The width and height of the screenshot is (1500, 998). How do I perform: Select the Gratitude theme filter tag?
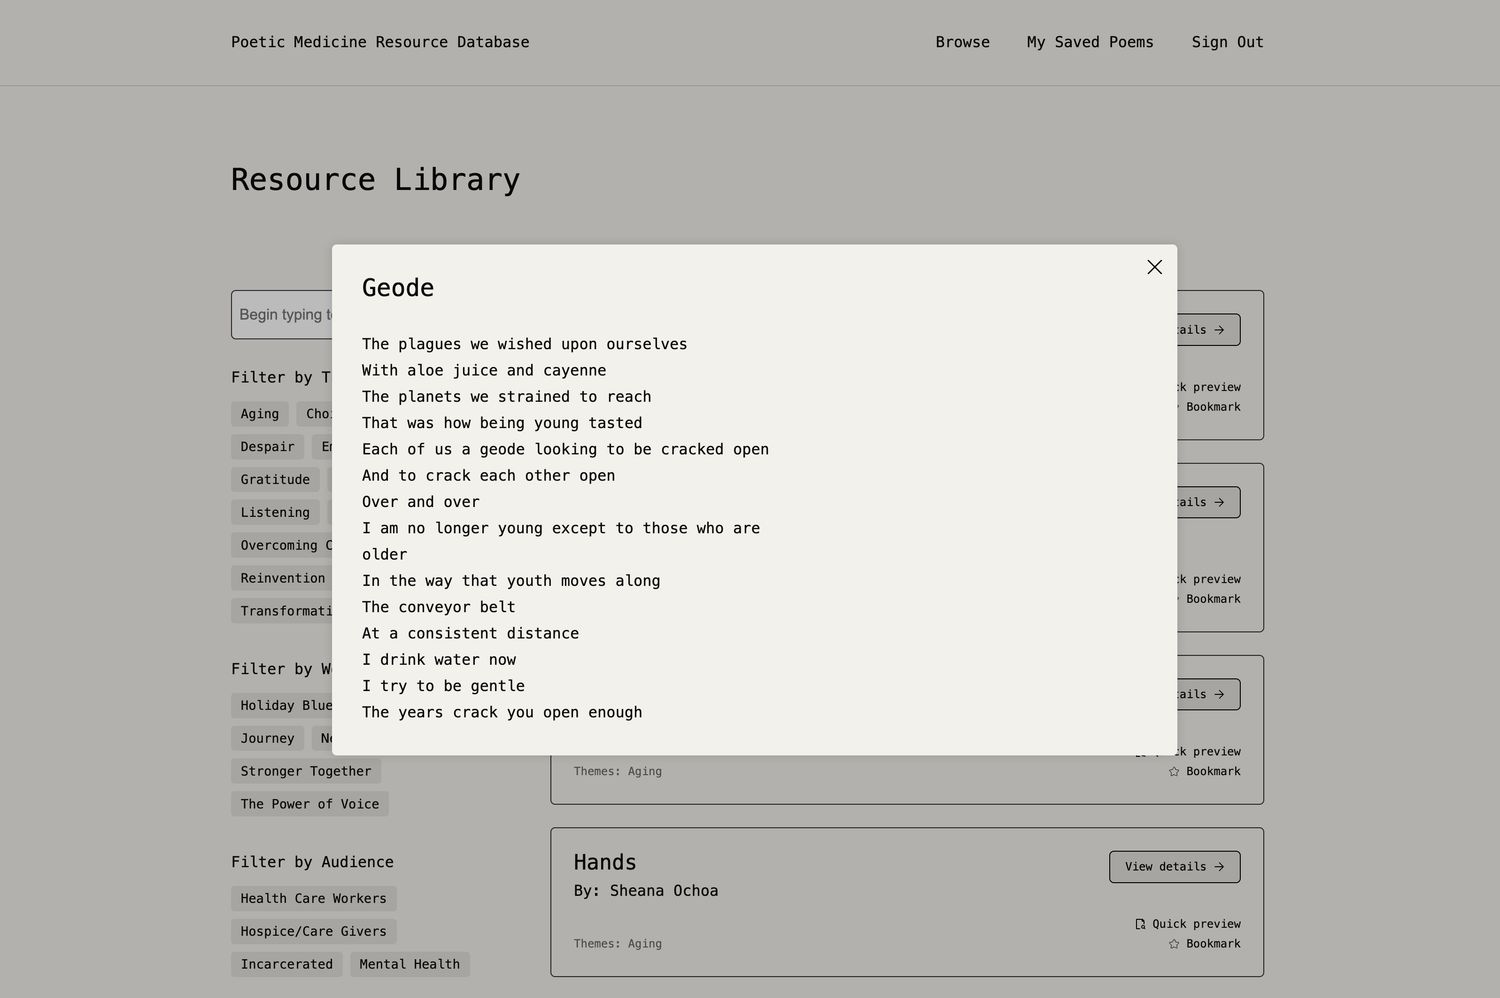tap(275, 480)
